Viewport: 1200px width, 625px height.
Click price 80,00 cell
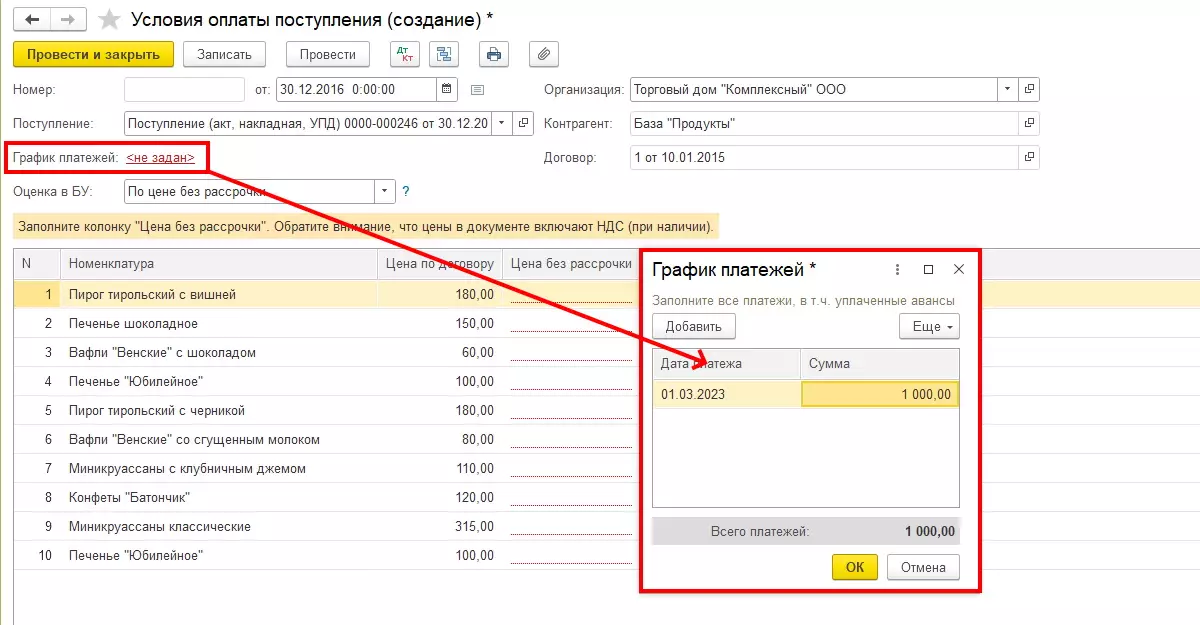click(440, 440)
